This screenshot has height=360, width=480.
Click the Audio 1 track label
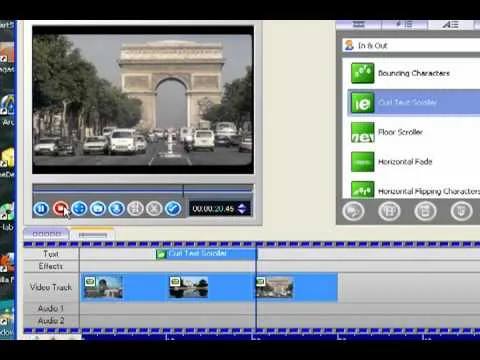pos(51,308)
